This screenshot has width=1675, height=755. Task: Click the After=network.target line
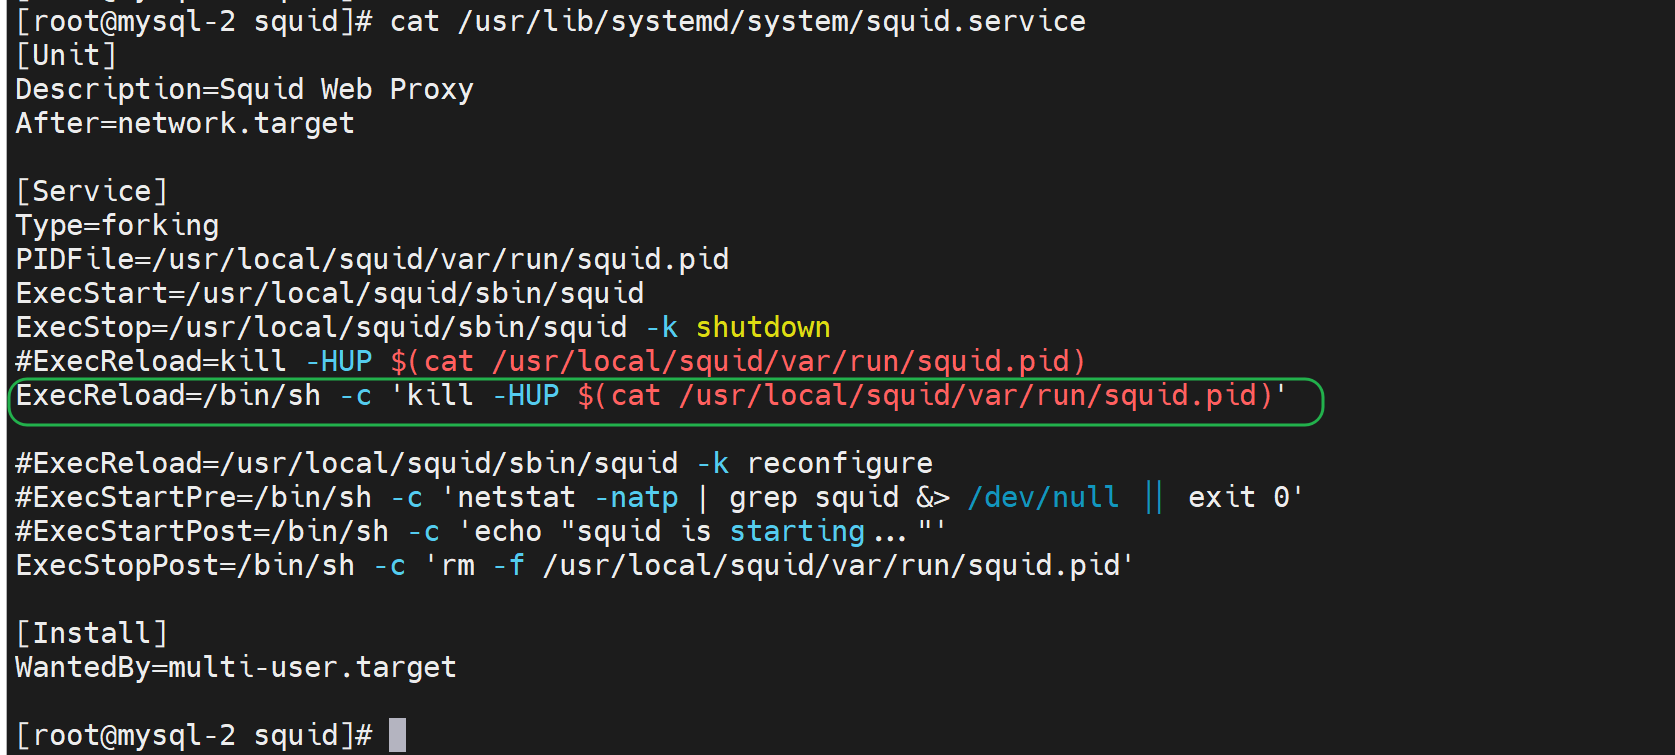185,123
